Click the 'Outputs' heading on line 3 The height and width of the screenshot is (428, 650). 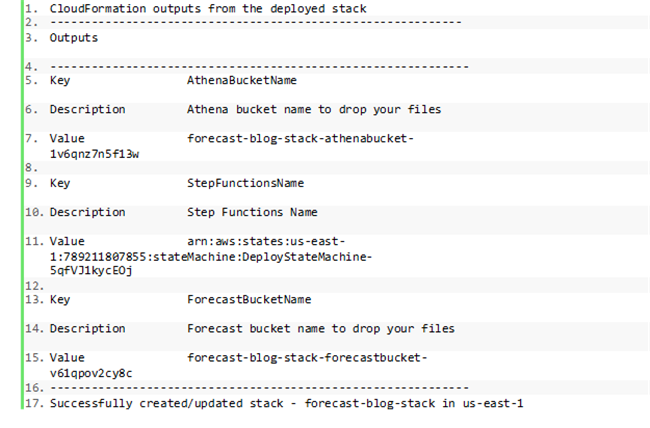(74, 38)
